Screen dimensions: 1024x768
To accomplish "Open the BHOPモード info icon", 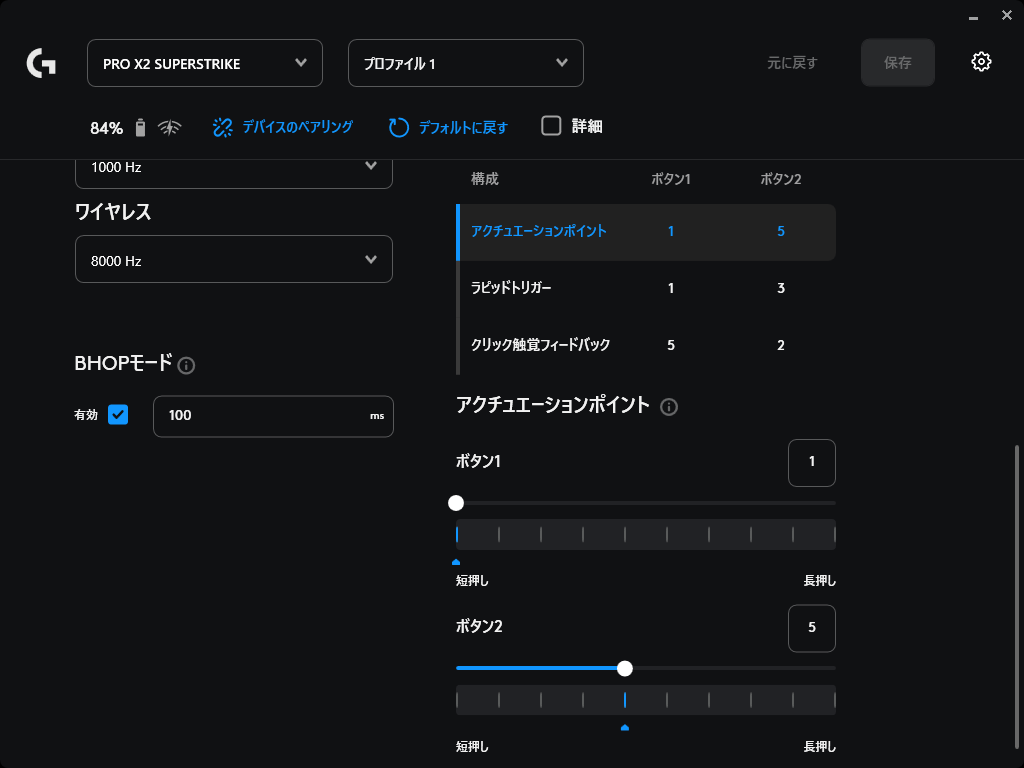I will tap(186, 366).
